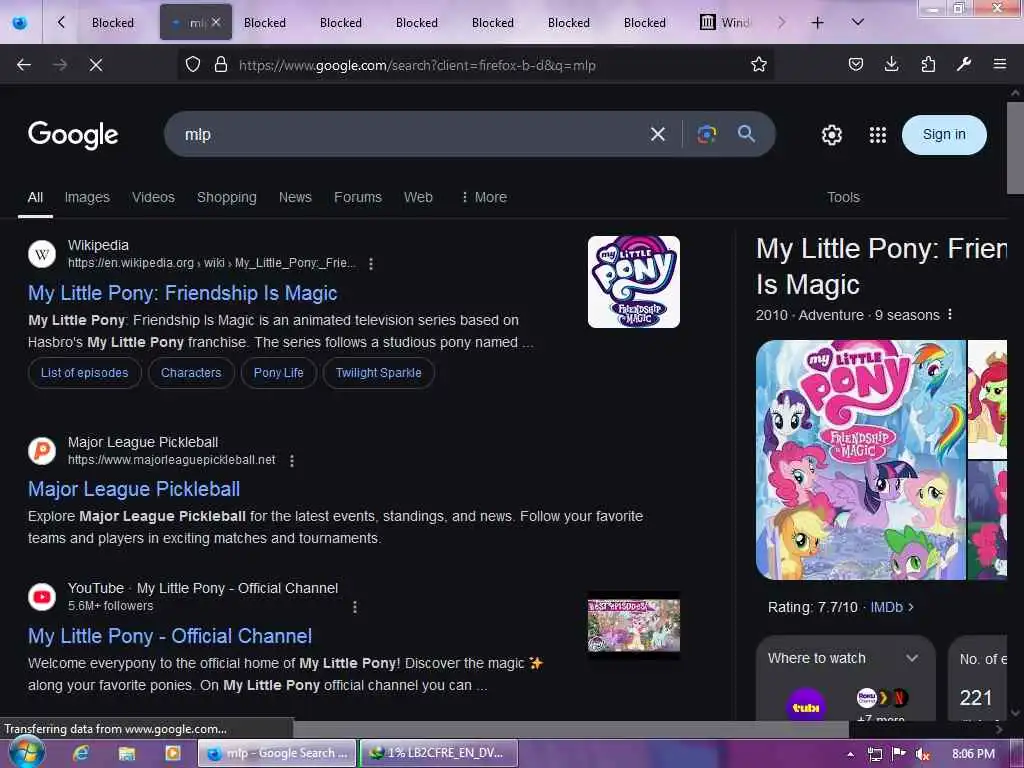Click the Google logo
1024x768 pixels.
73,135
